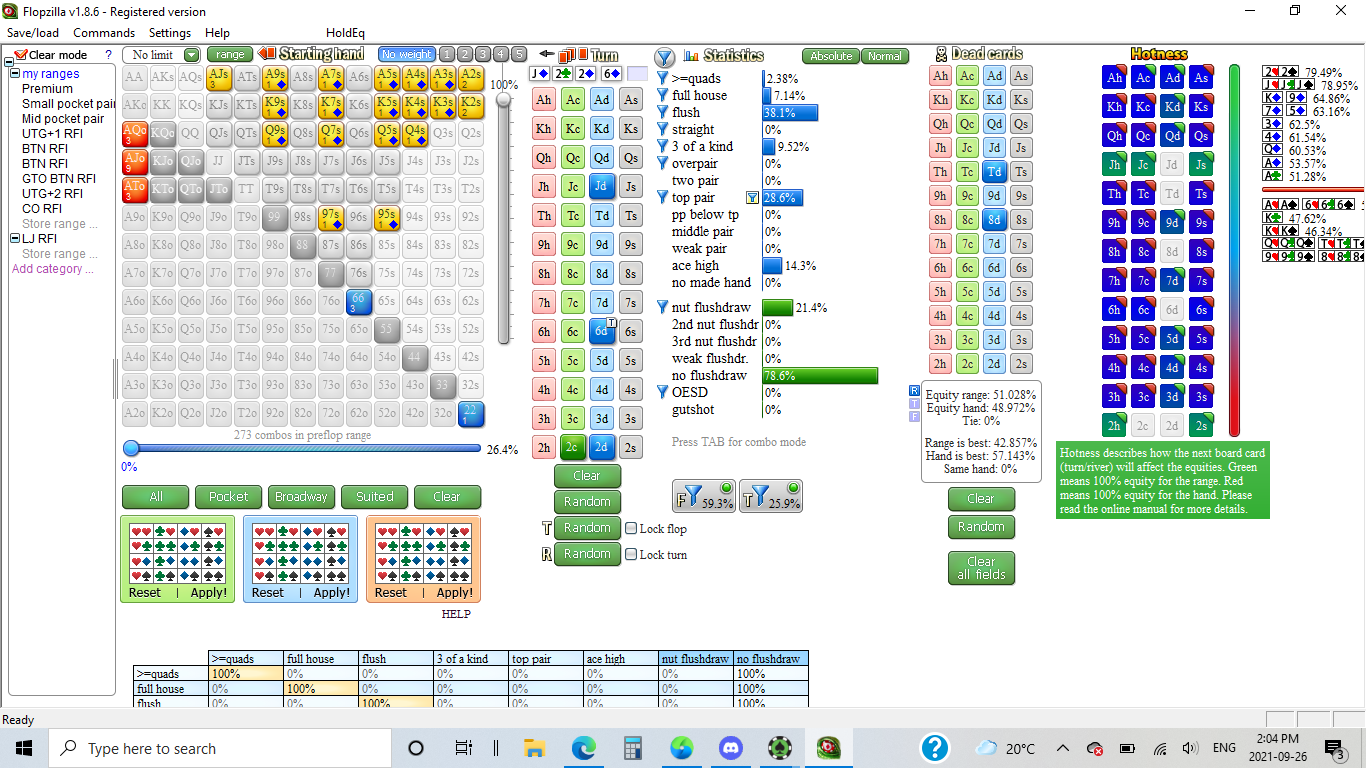Viewport: 1366px width, 768px height.
Task: Toggle the straight filter funnel icon
Action: [662, 129]
